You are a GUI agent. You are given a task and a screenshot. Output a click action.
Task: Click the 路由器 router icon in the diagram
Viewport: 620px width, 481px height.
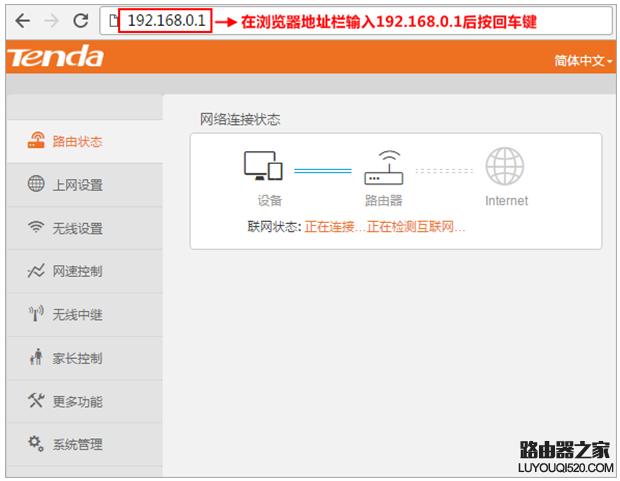pyautogui.click(x=384, y=167)
